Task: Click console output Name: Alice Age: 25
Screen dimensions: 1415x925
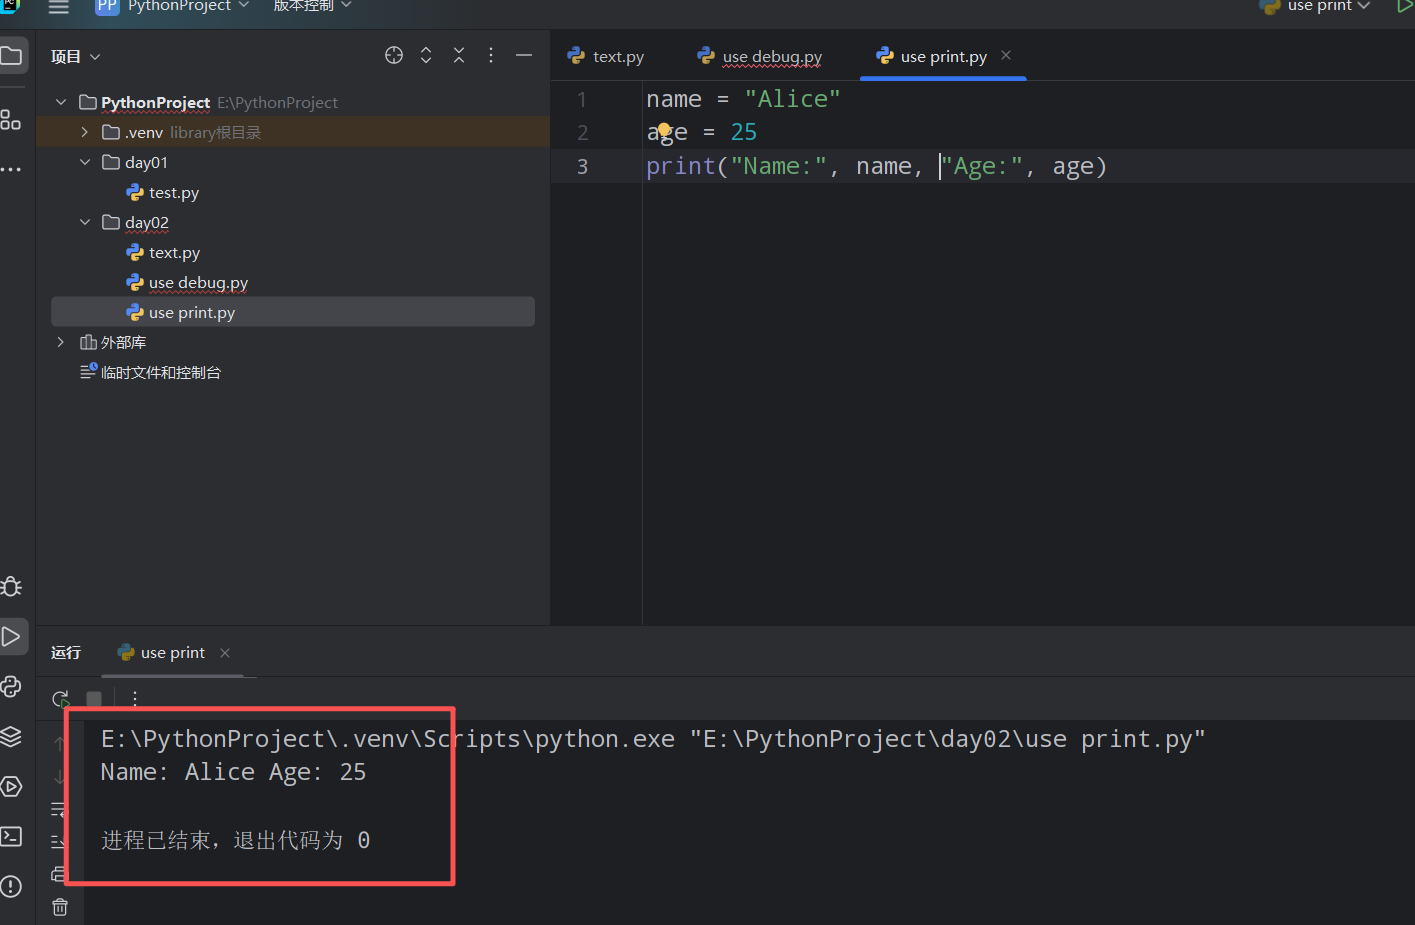Action: [233, 772]
